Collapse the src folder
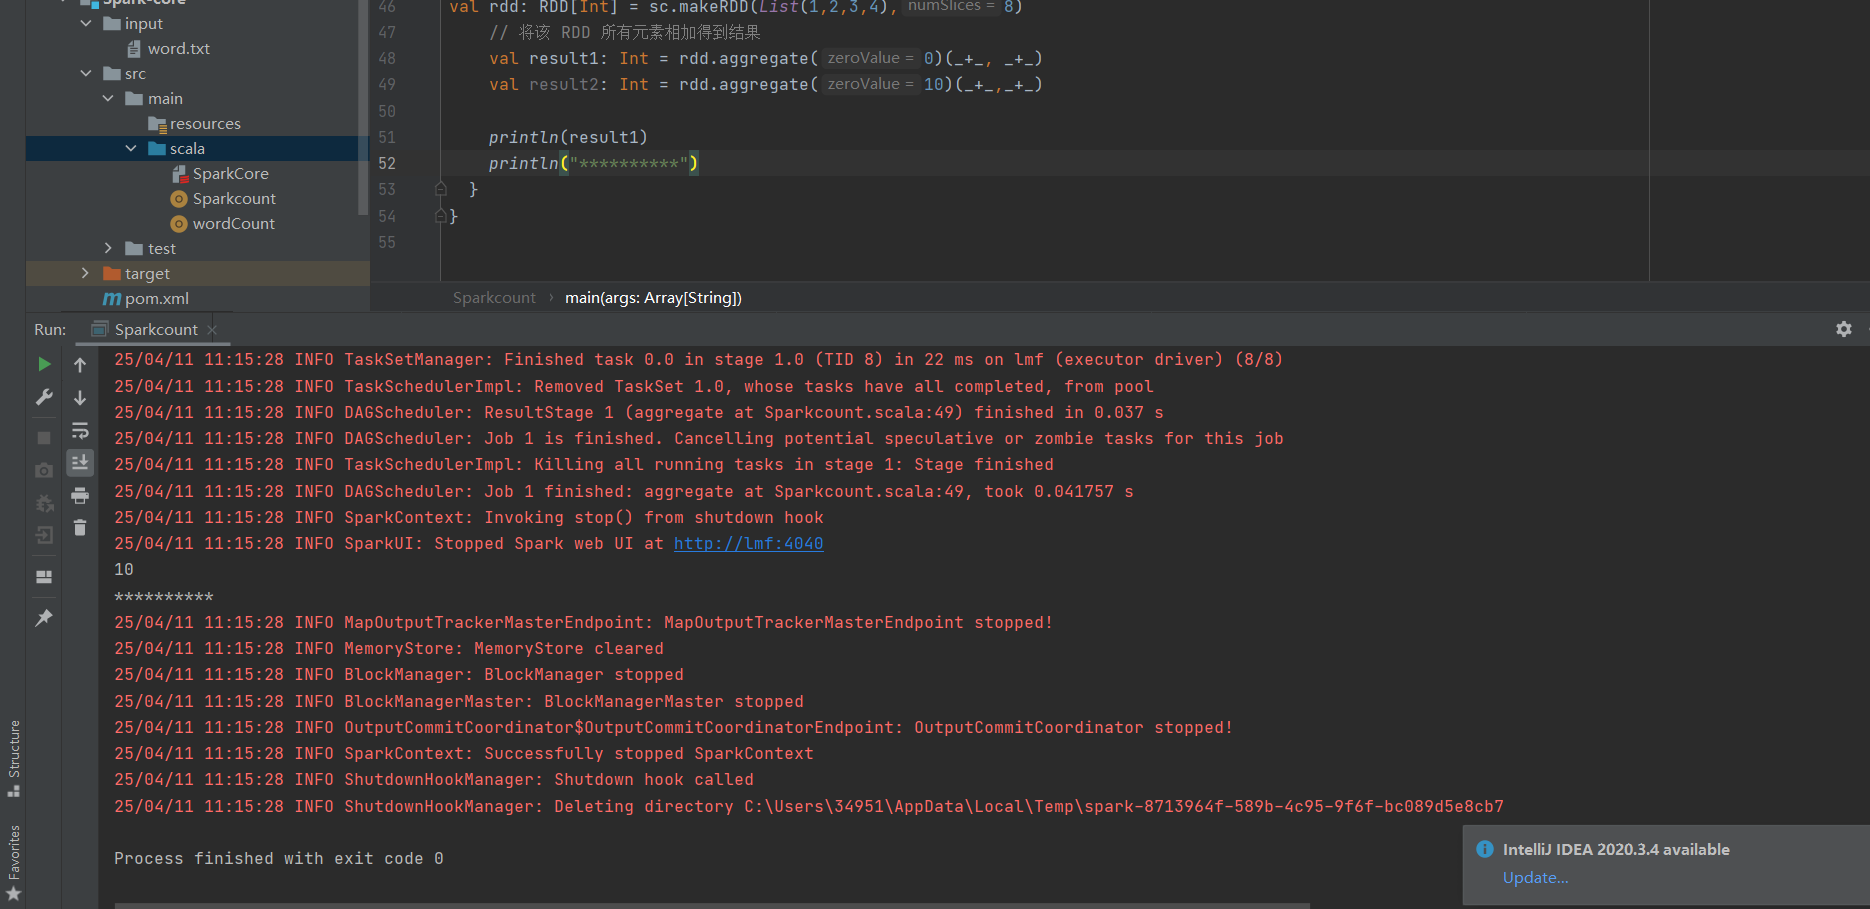1870x909 pixels. tap(86, 73)
